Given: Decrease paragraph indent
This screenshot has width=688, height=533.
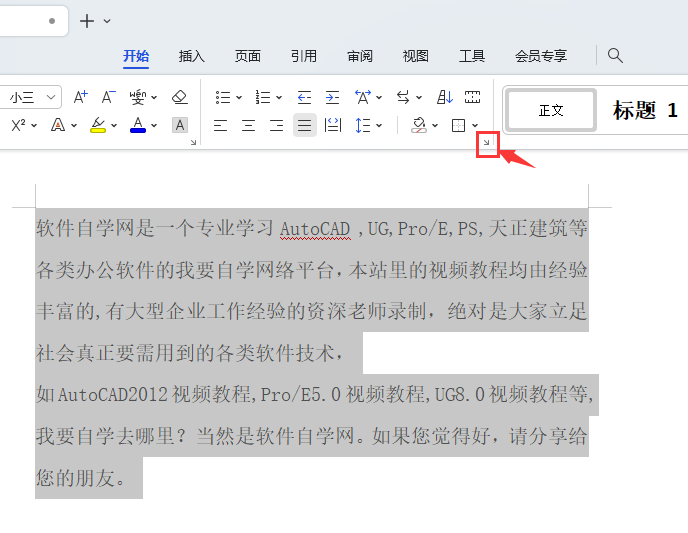Looking at the screenshot, I should (304, 97).
